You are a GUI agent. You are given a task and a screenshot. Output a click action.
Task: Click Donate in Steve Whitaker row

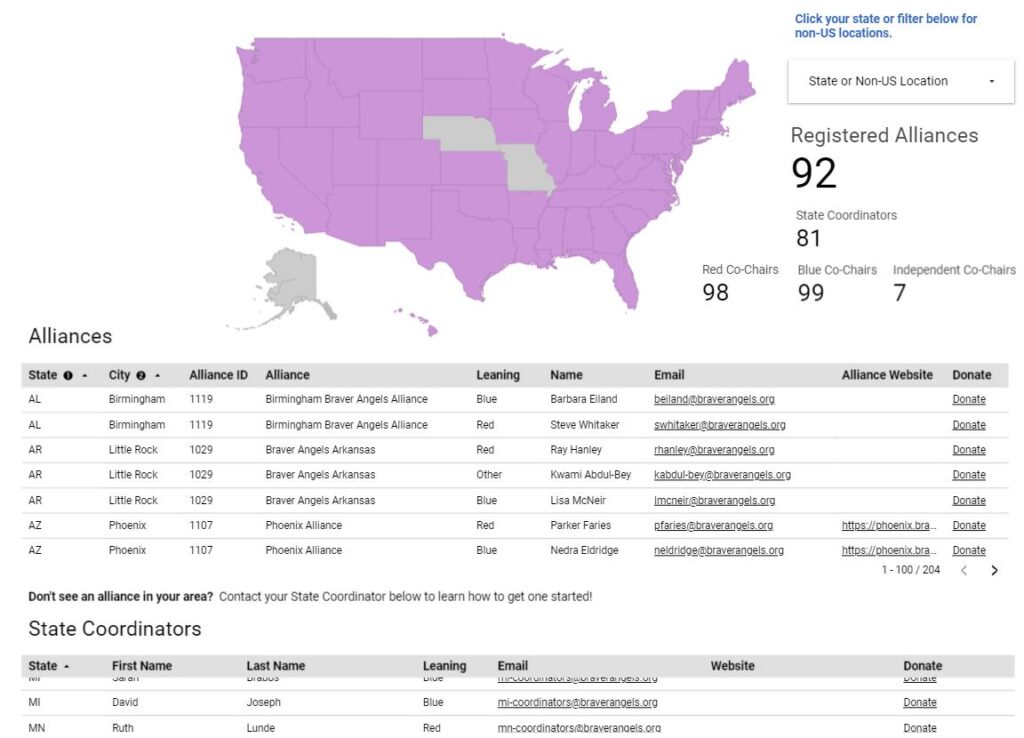tap(969, 425)
